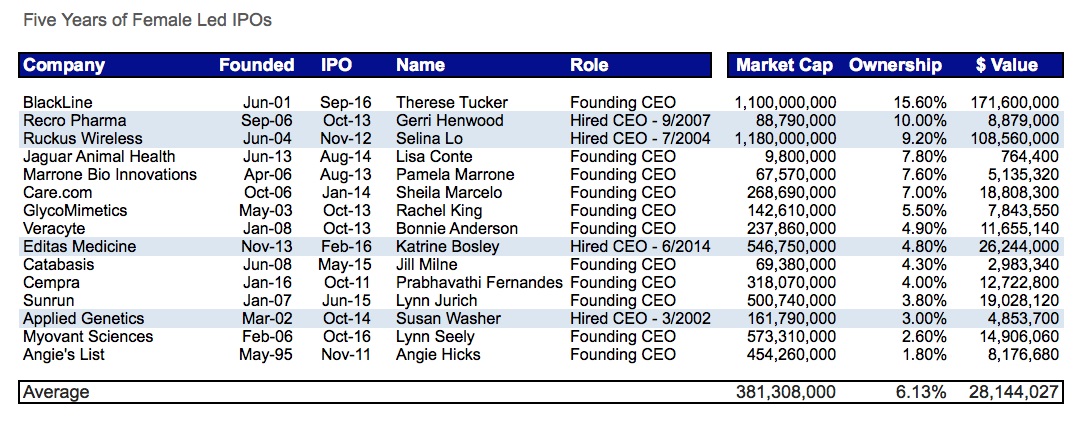Click Sunrun's market cap 500,740,000
The width and height of the screenshot is (1085, 435).
(785, 300)
